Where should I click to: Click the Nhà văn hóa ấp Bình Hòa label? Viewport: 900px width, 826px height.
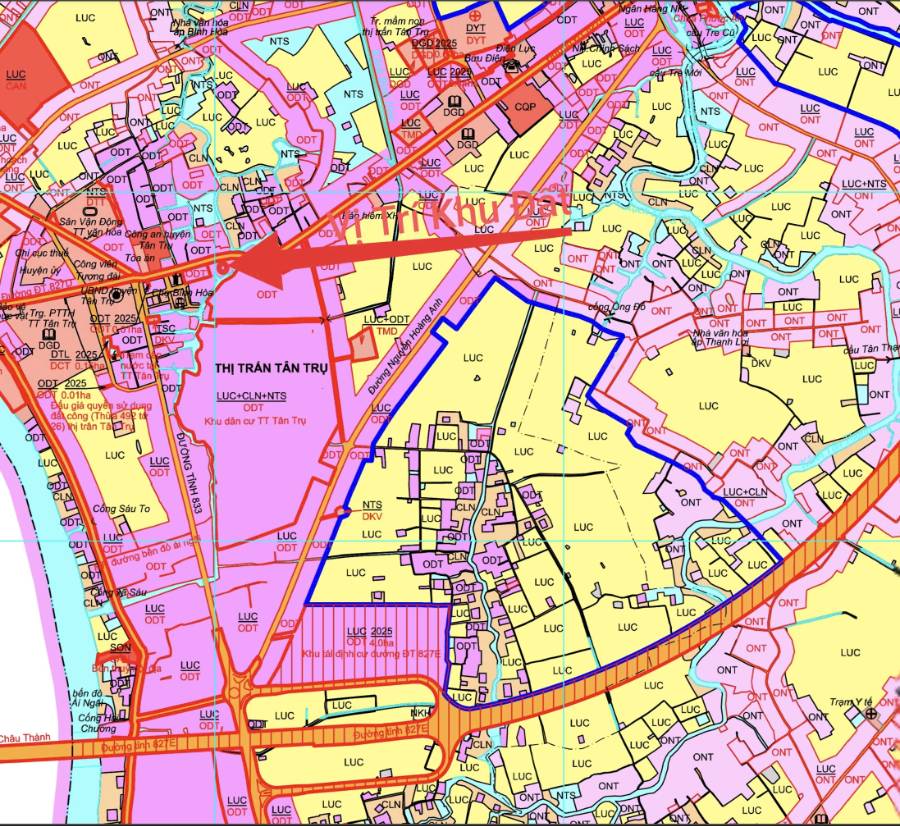pos(201,26)
